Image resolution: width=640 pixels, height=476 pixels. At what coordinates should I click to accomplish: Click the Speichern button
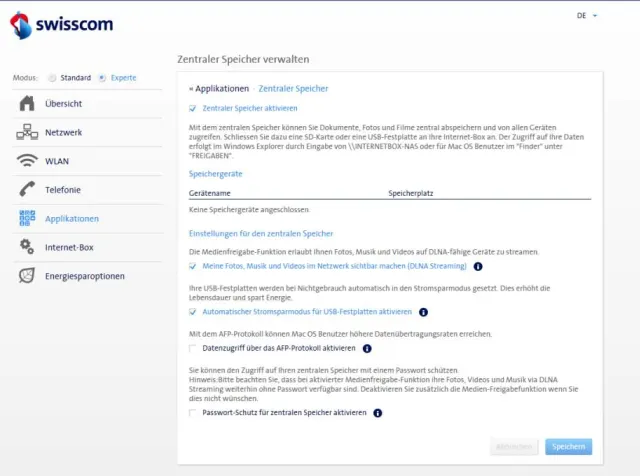pyautogui.click(x=568, y=446)
